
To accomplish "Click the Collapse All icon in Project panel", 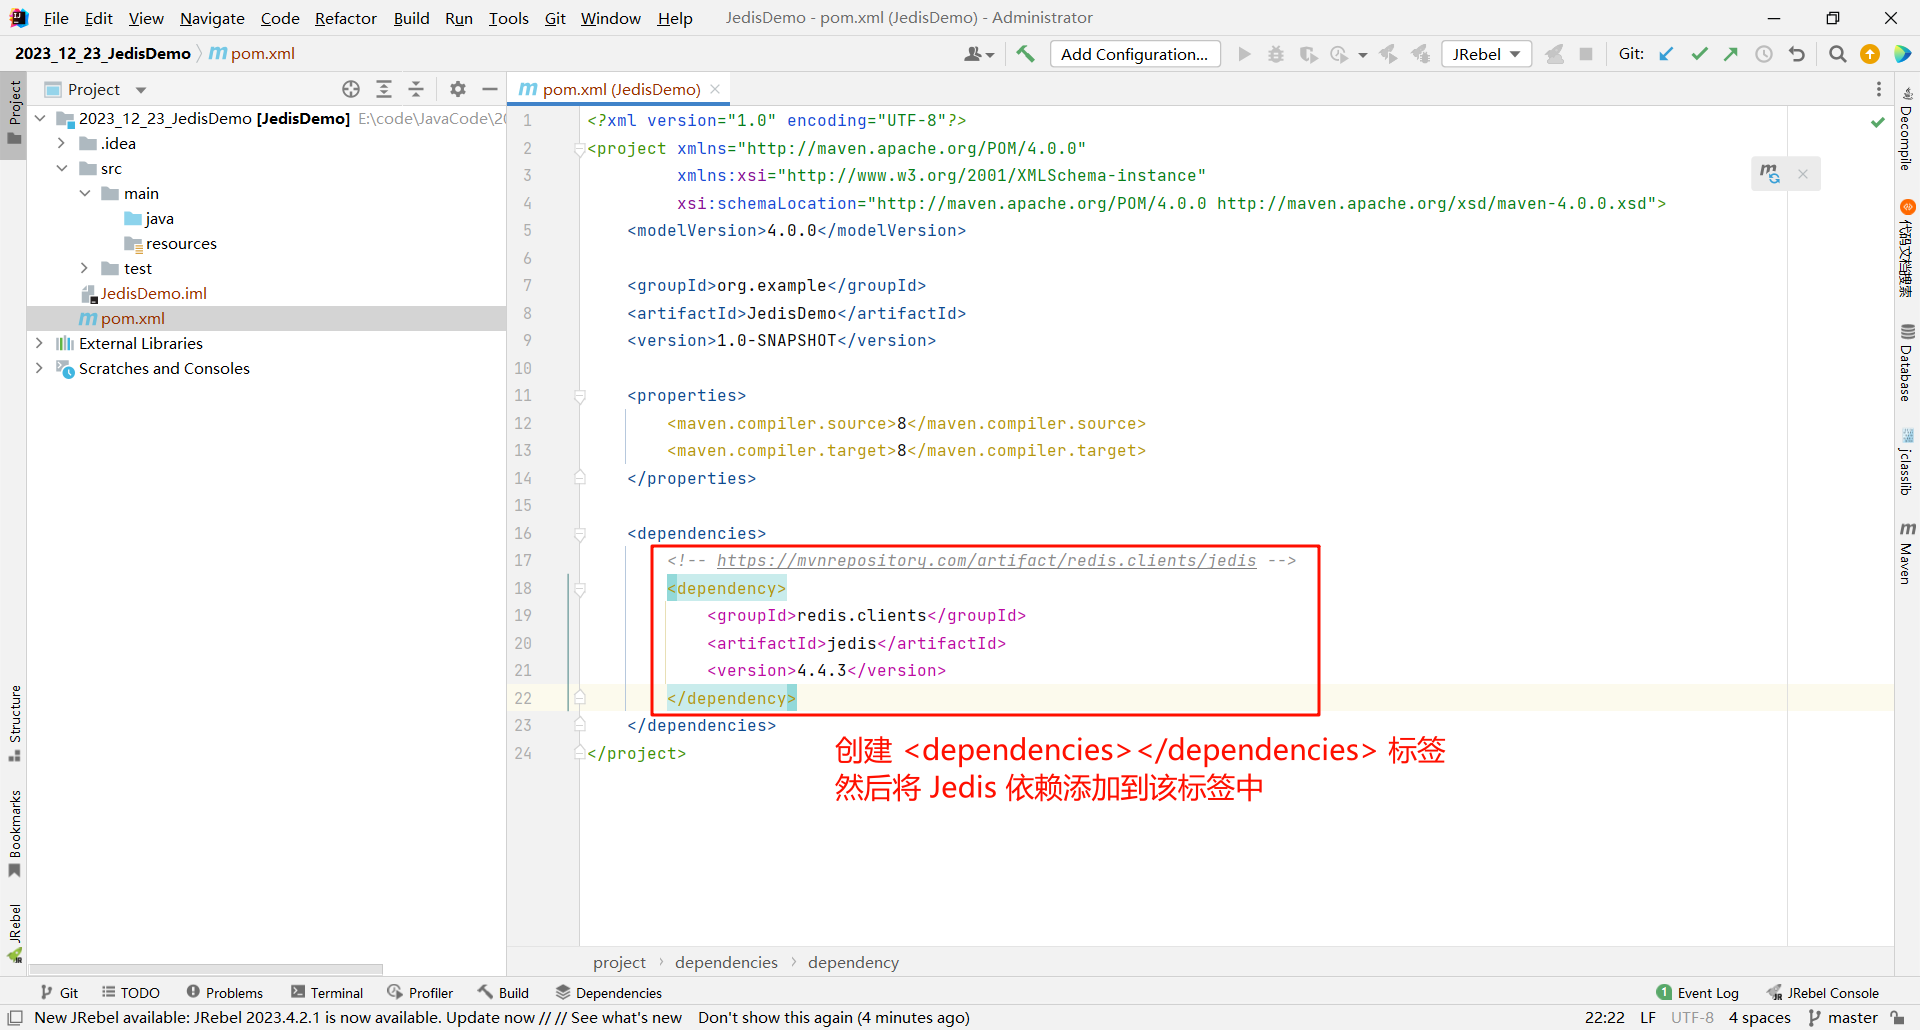I will click(x=416, y=89).
